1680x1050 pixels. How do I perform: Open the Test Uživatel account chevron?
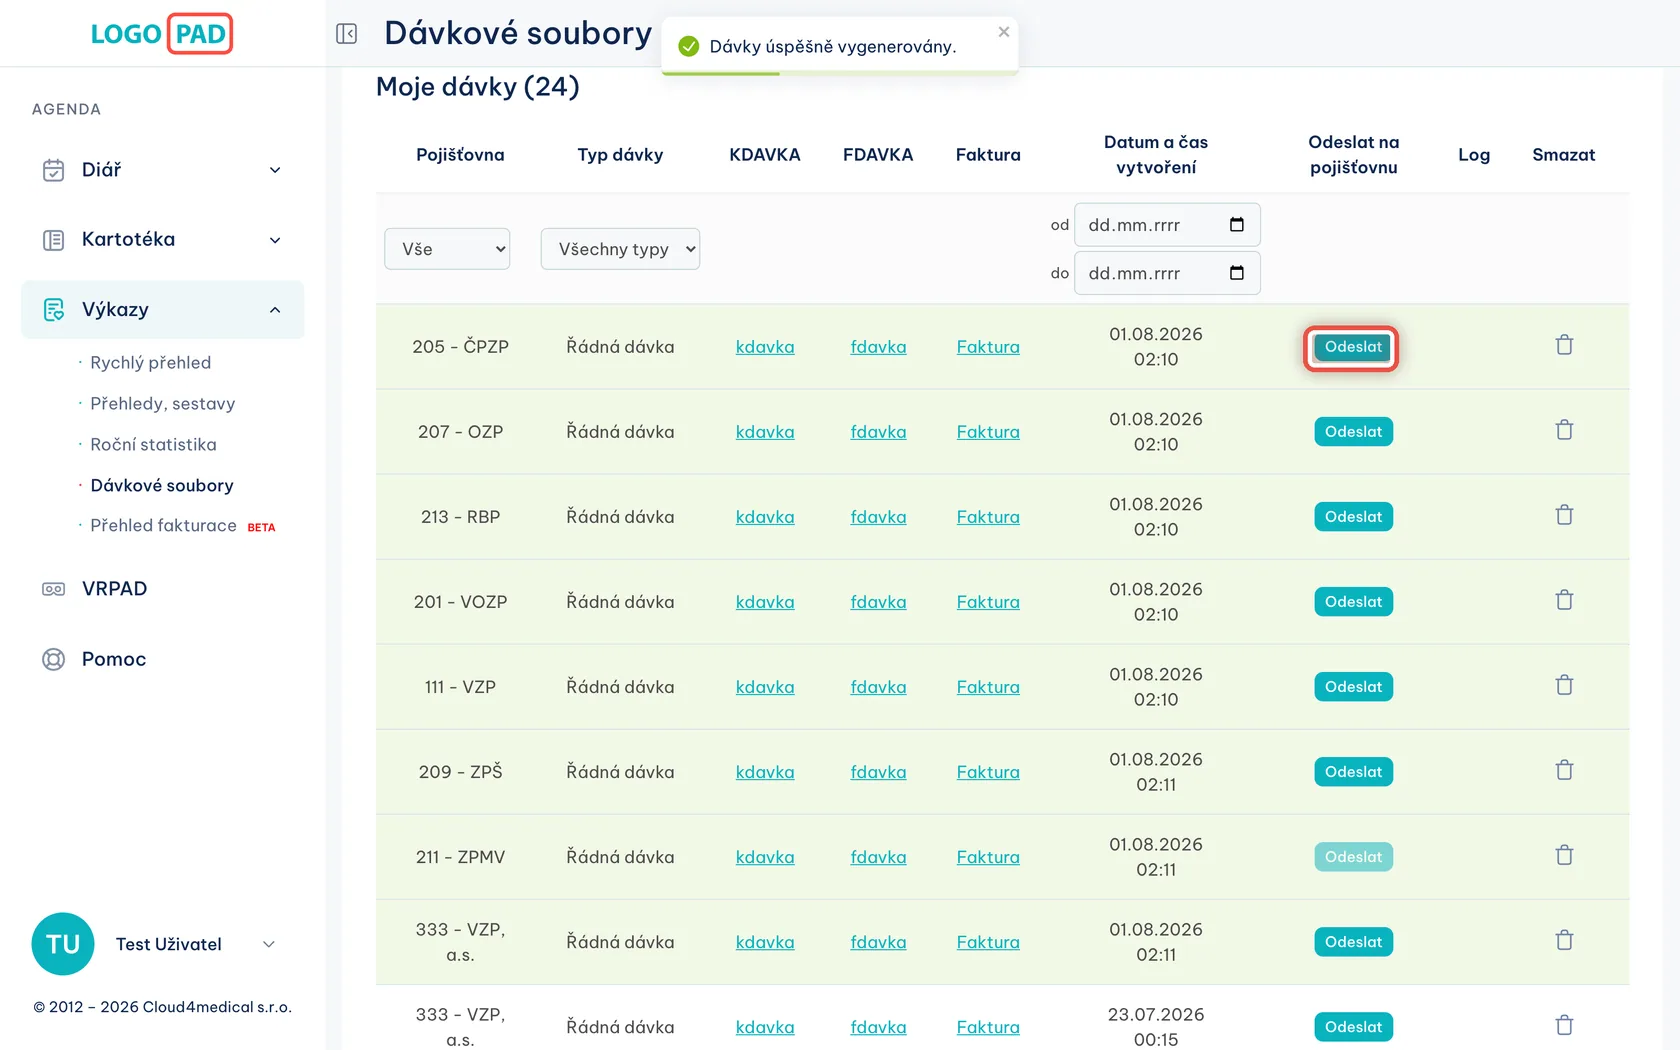pyautogui.click(x=268, y=944)
